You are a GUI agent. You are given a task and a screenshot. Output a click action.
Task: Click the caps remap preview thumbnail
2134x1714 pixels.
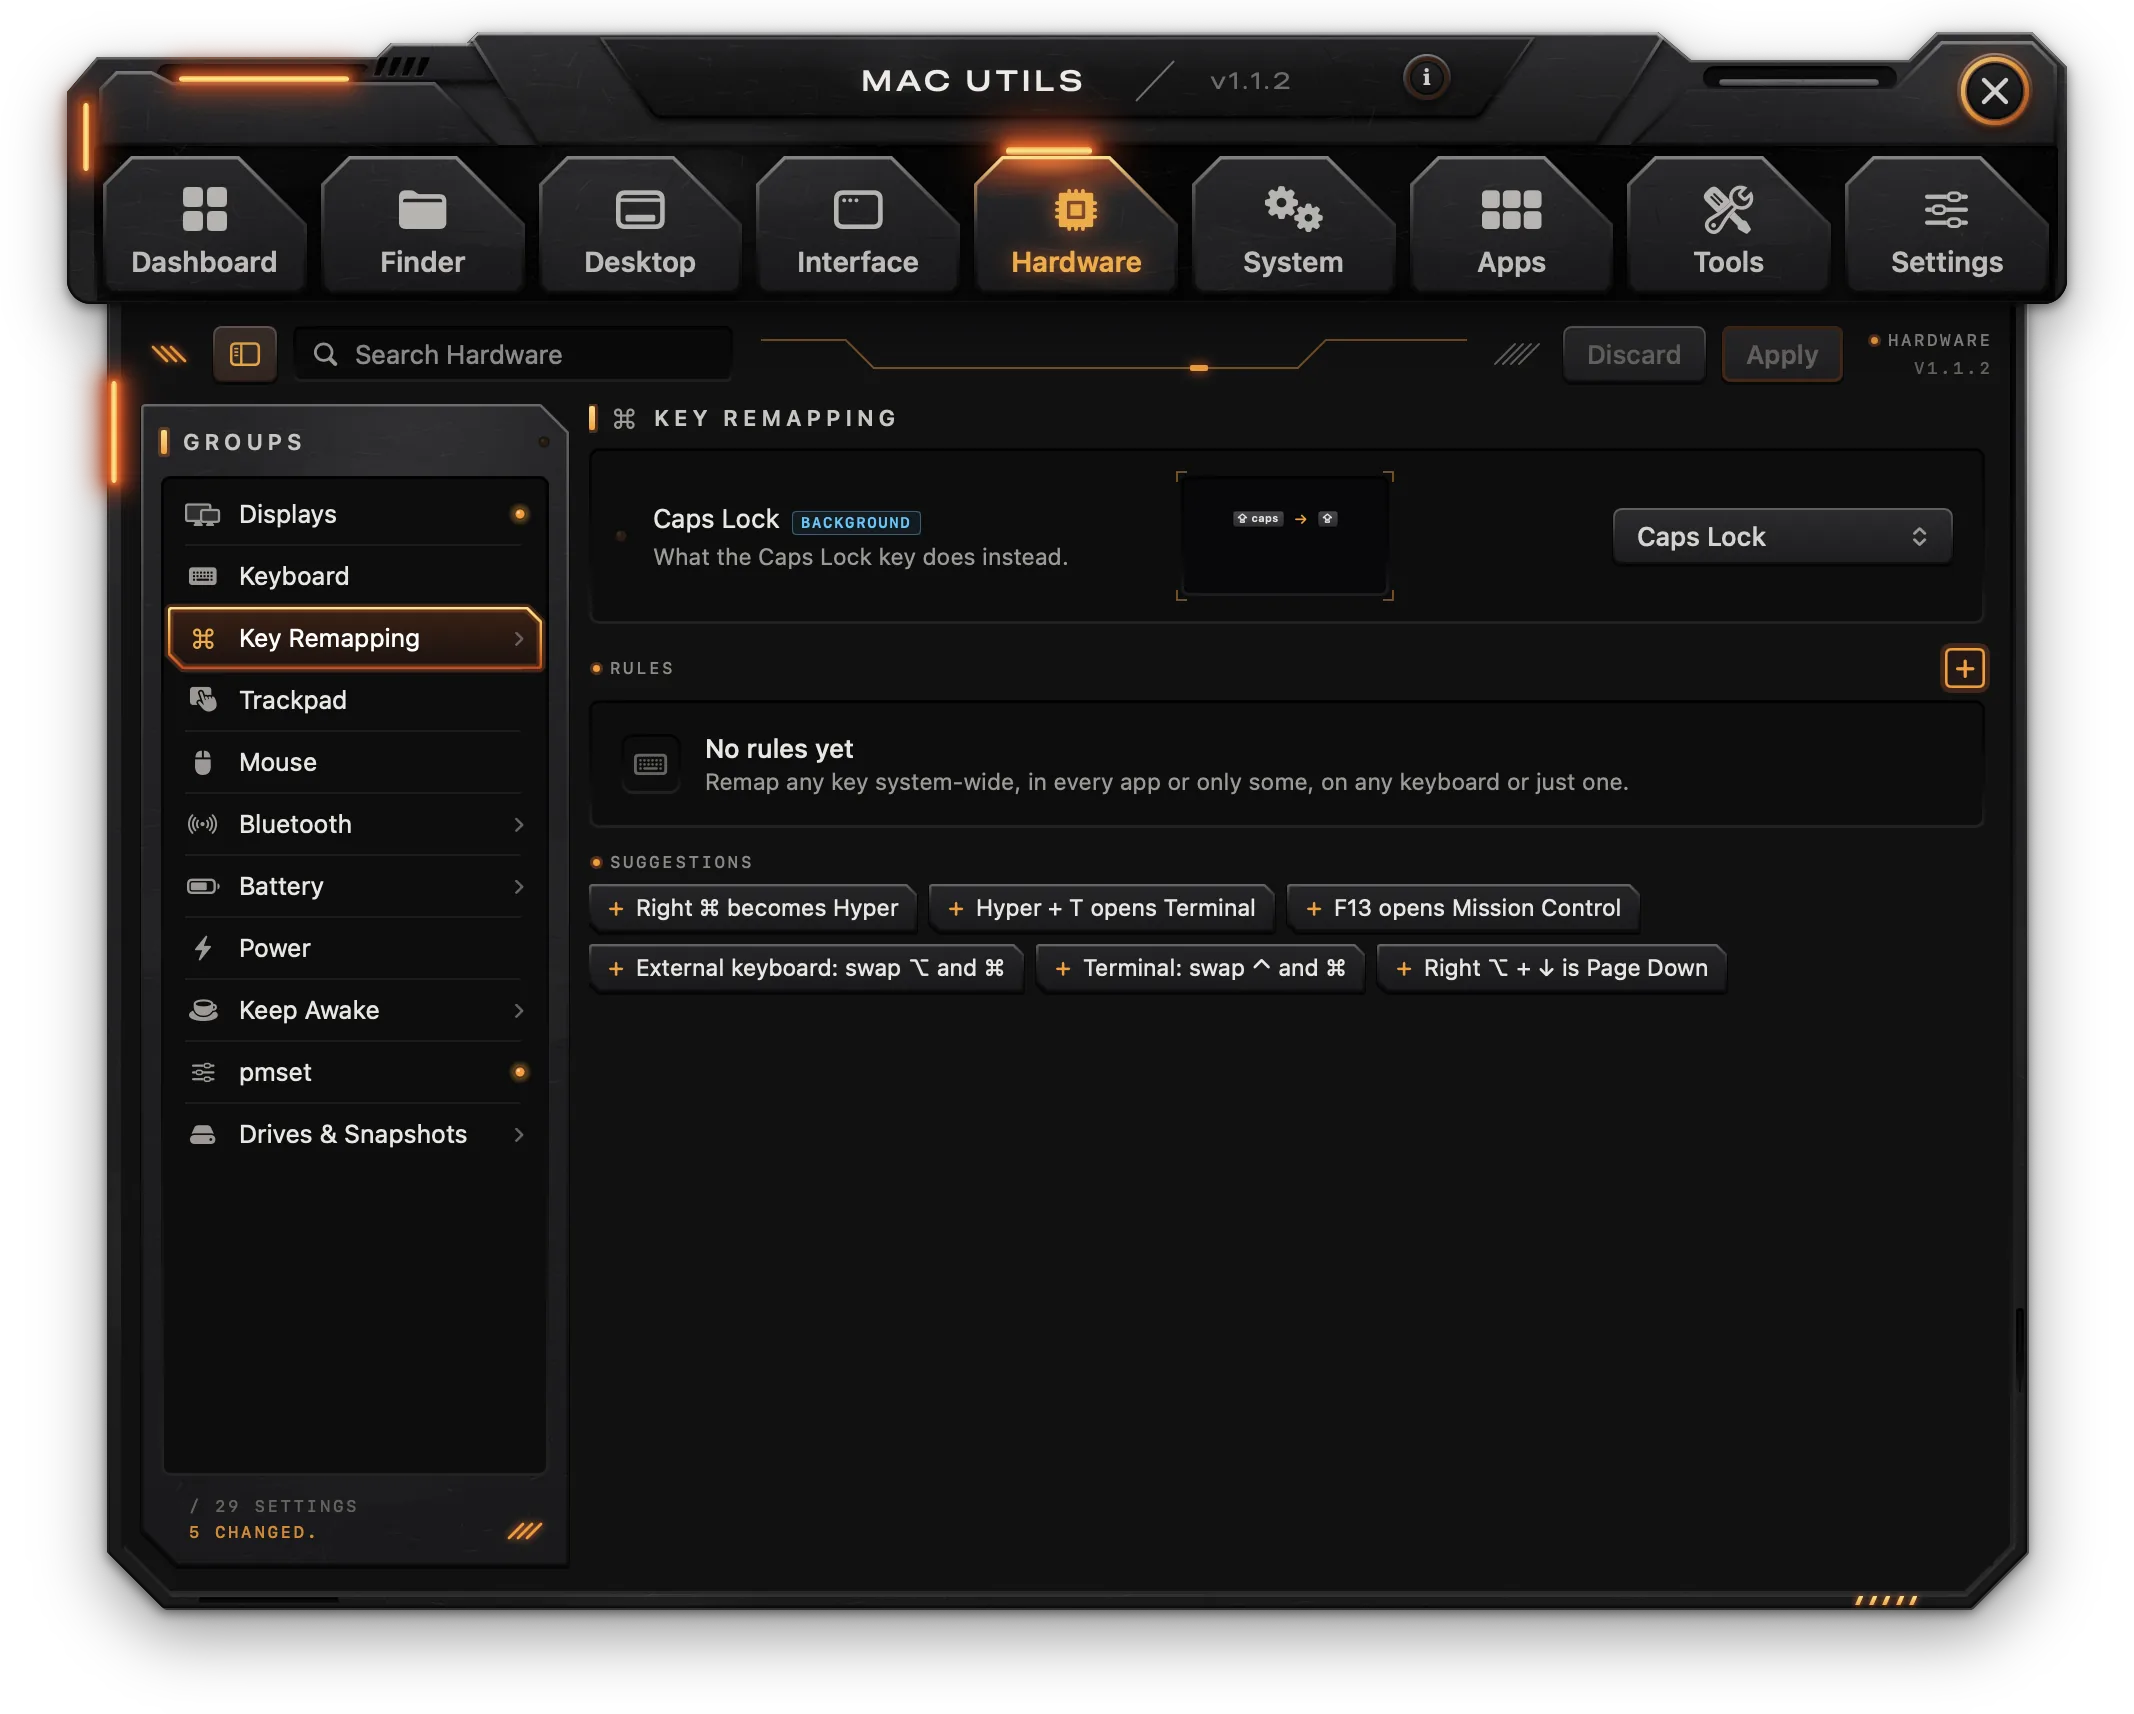pyautogui.click(x=1285, y=536)
